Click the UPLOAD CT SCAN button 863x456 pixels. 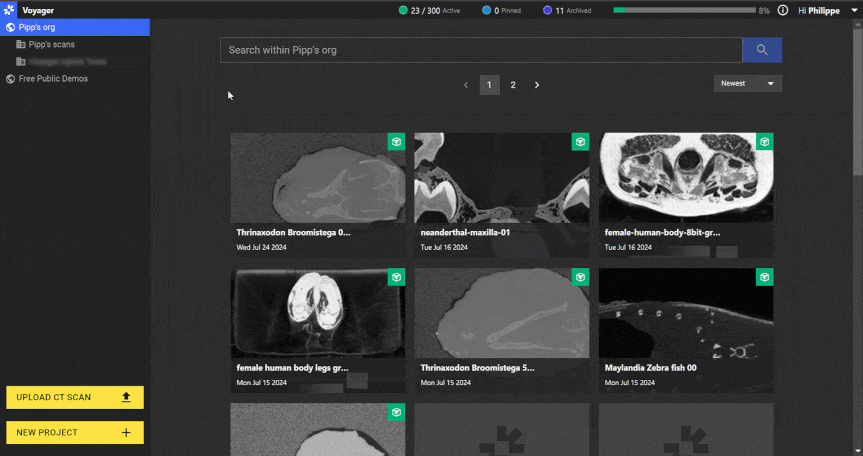(75, 397)
